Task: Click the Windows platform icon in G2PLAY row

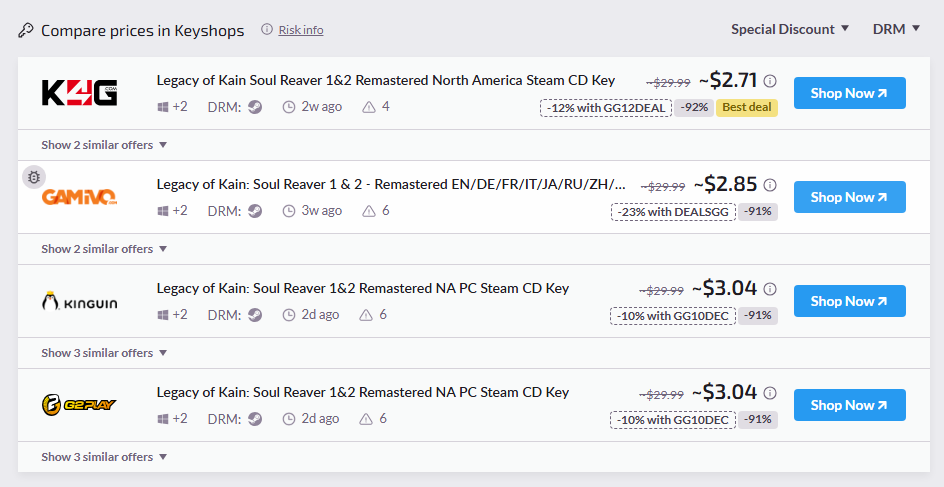Action: (x=163, y=420)
